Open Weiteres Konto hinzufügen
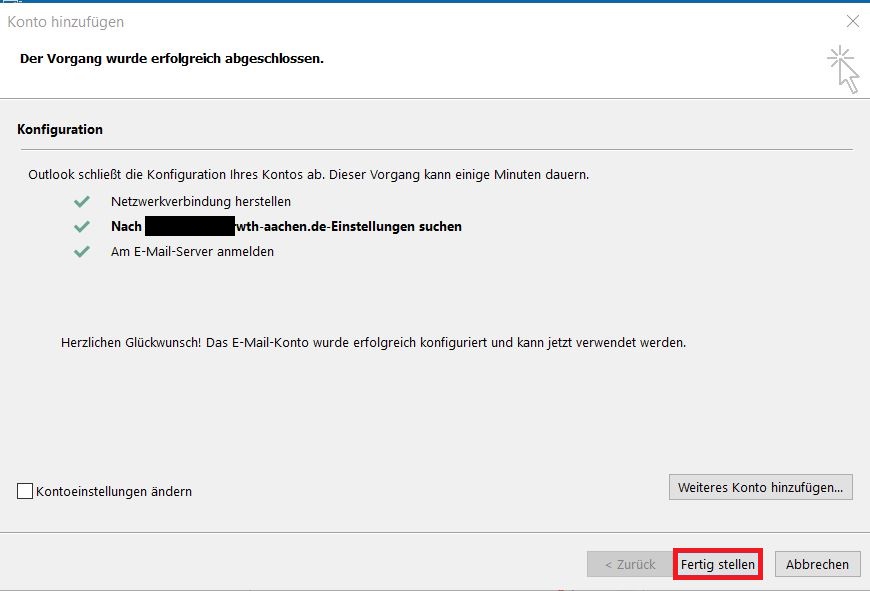This screenshot has height=591, width=870. click(x=760, y=487)
